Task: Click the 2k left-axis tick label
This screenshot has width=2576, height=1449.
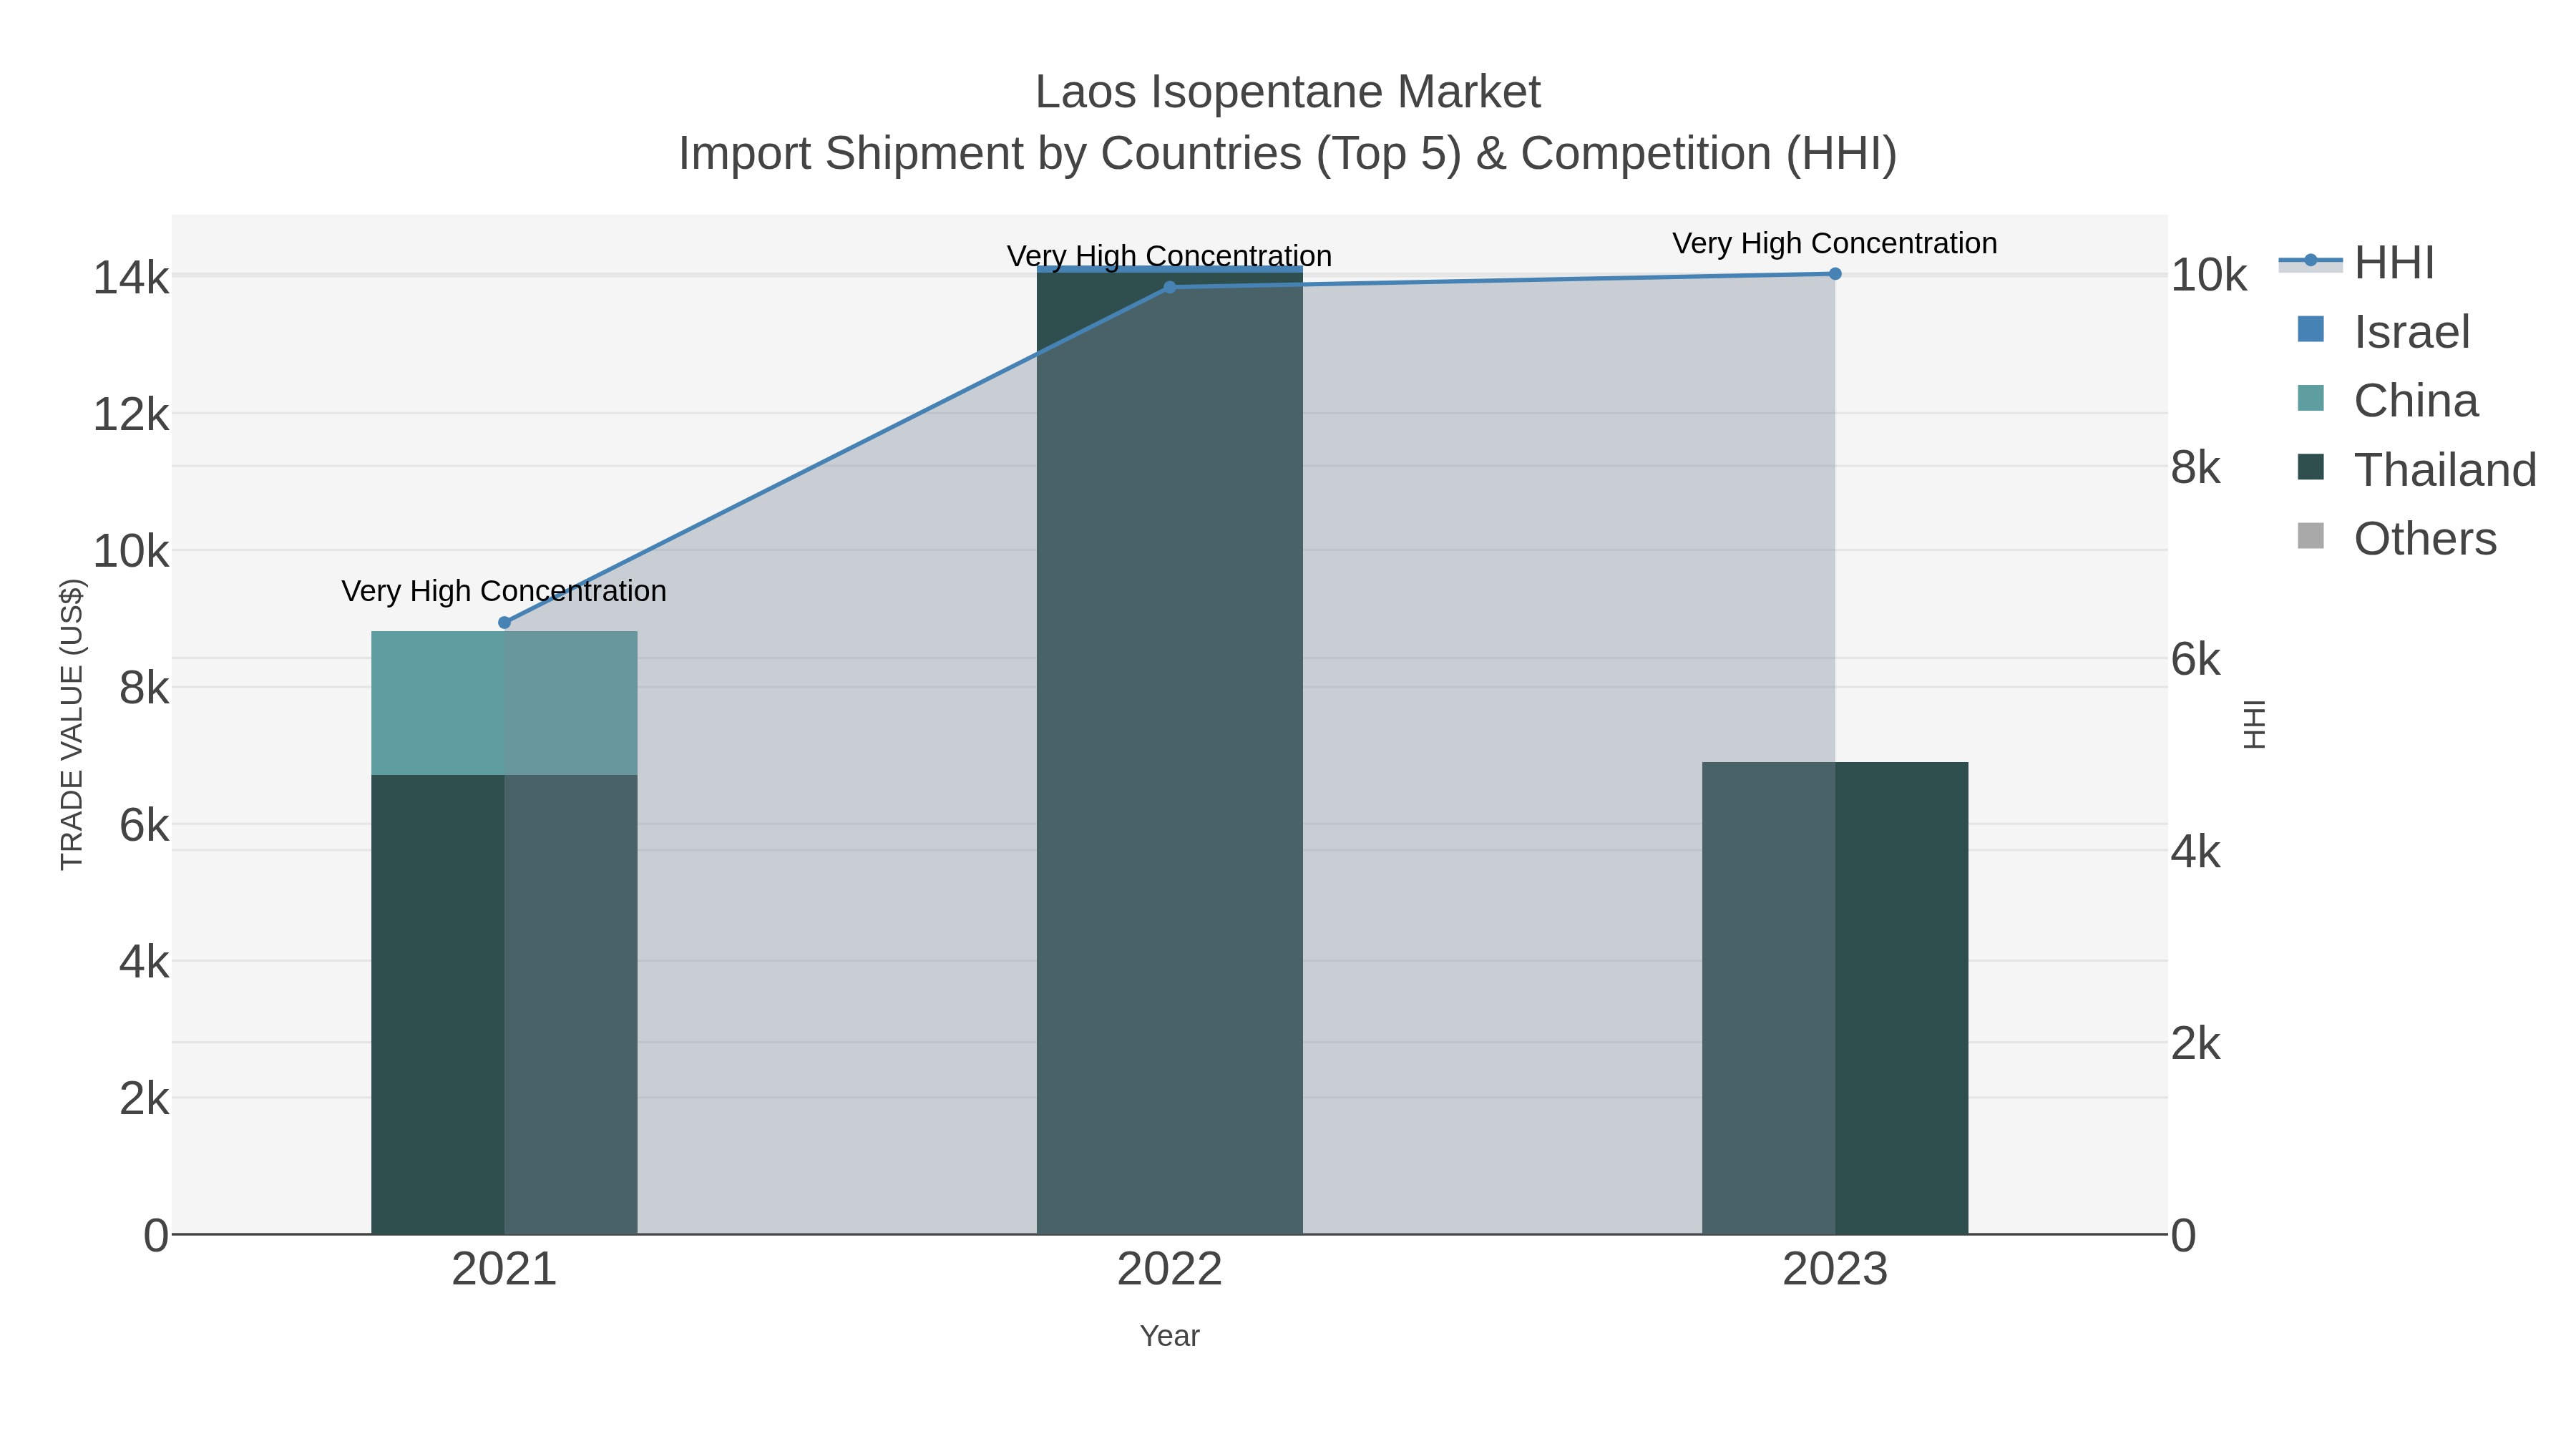Action: [x=144, y=1099]
